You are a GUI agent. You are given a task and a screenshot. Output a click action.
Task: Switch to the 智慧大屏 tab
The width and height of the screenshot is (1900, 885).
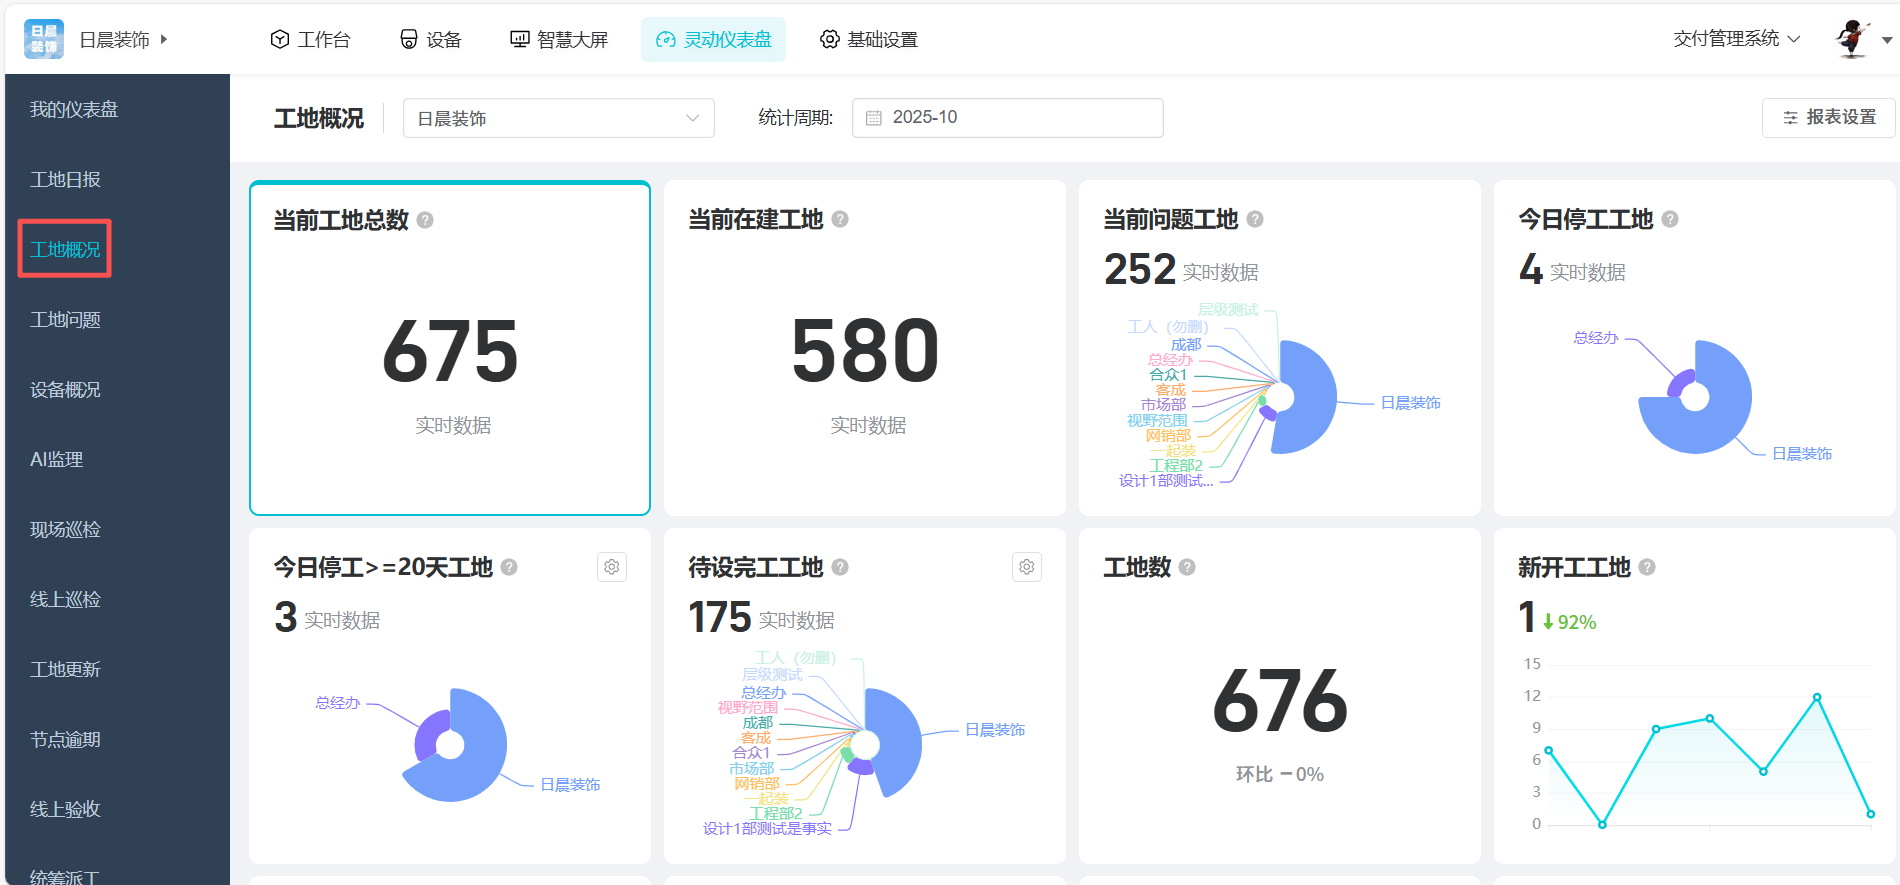[559, 39]
